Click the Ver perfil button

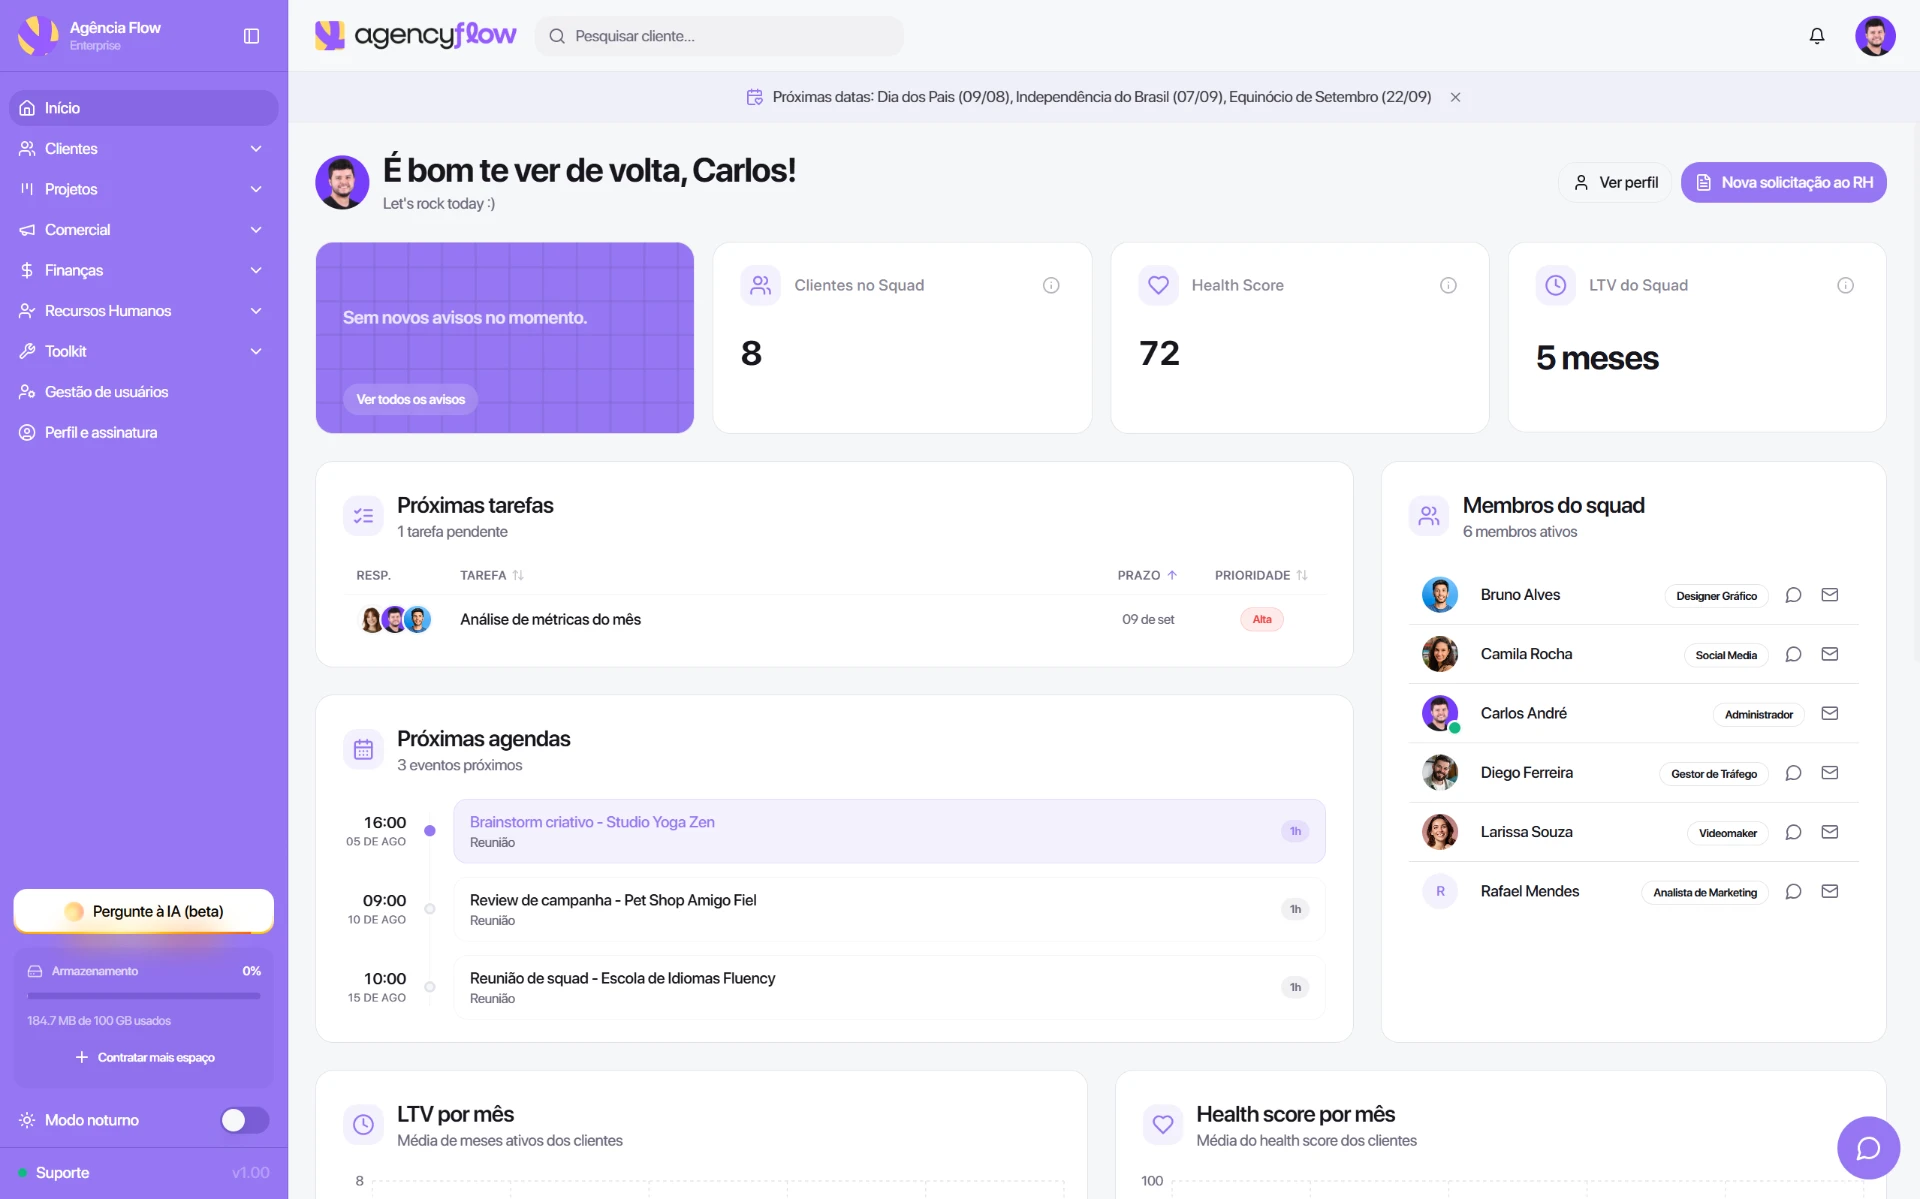(x=1615, y=182)
